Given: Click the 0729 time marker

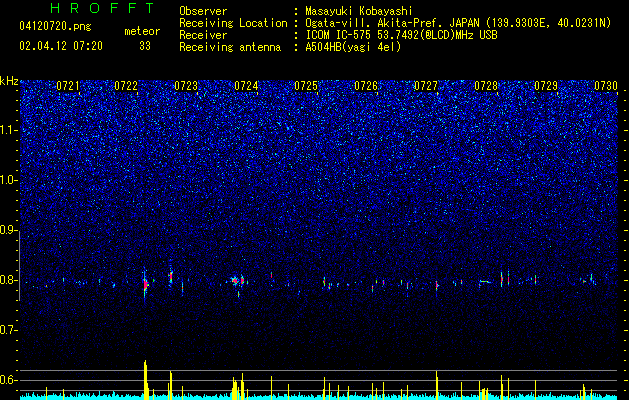Looking at the screenshot, I should [546, 86].
